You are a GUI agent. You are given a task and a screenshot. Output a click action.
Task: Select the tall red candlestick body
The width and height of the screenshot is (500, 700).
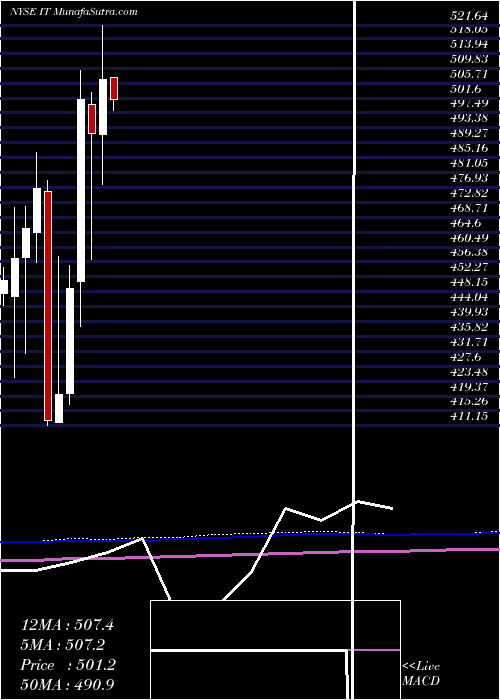[x=48, y=306]
